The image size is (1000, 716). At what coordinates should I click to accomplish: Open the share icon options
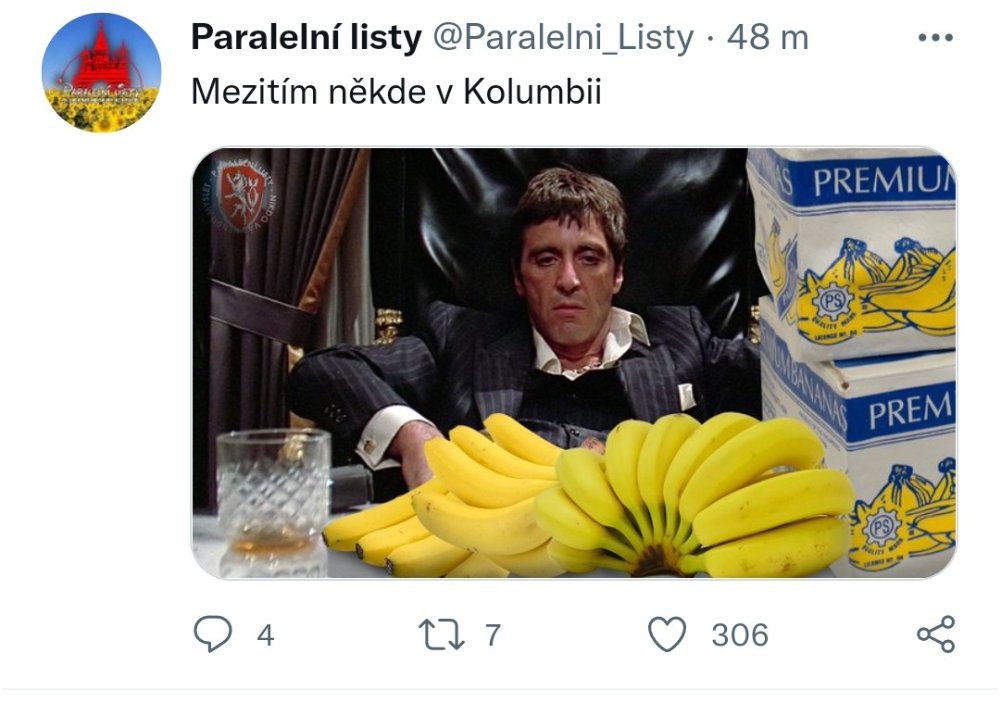(x=935, y=635)
